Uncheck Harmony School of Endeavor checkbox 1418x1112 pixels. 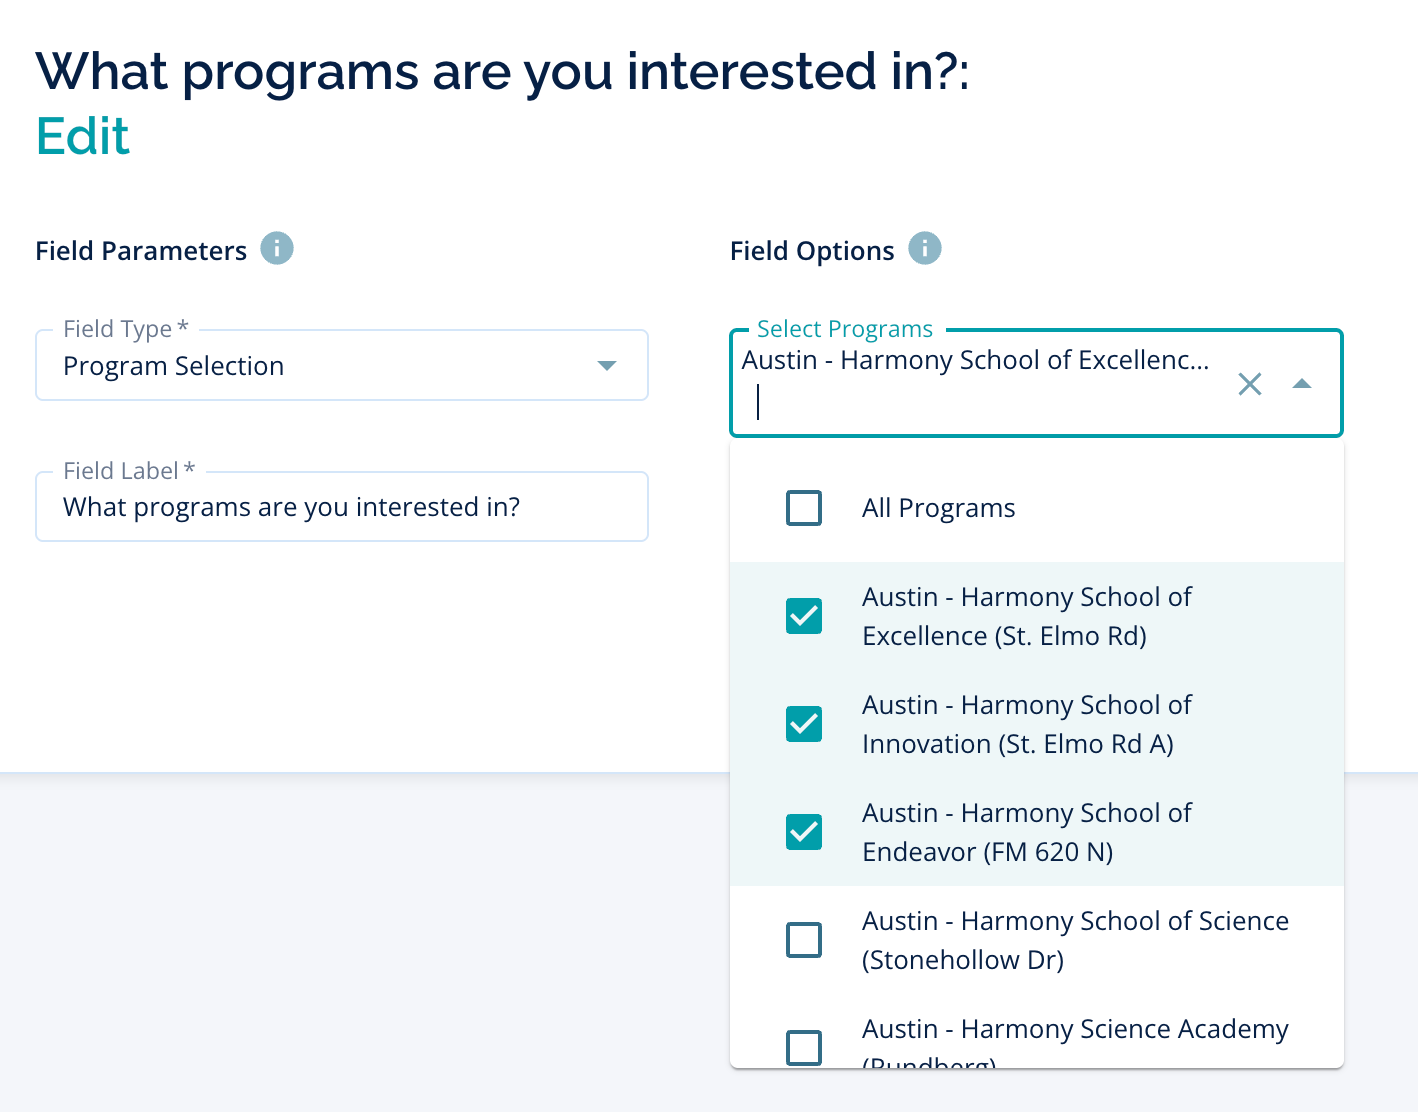pos(804,832)
